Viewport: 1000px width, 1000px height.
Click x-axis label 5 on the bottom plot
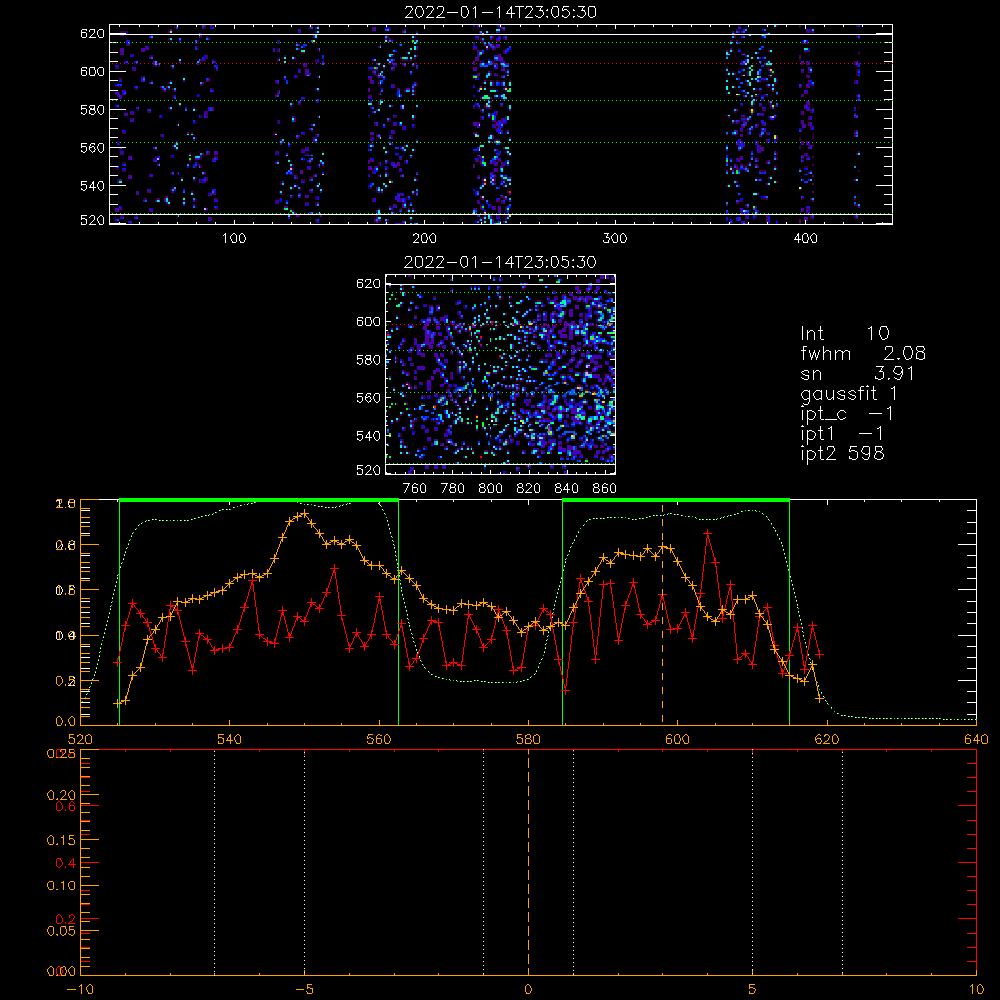click(753, 990)
